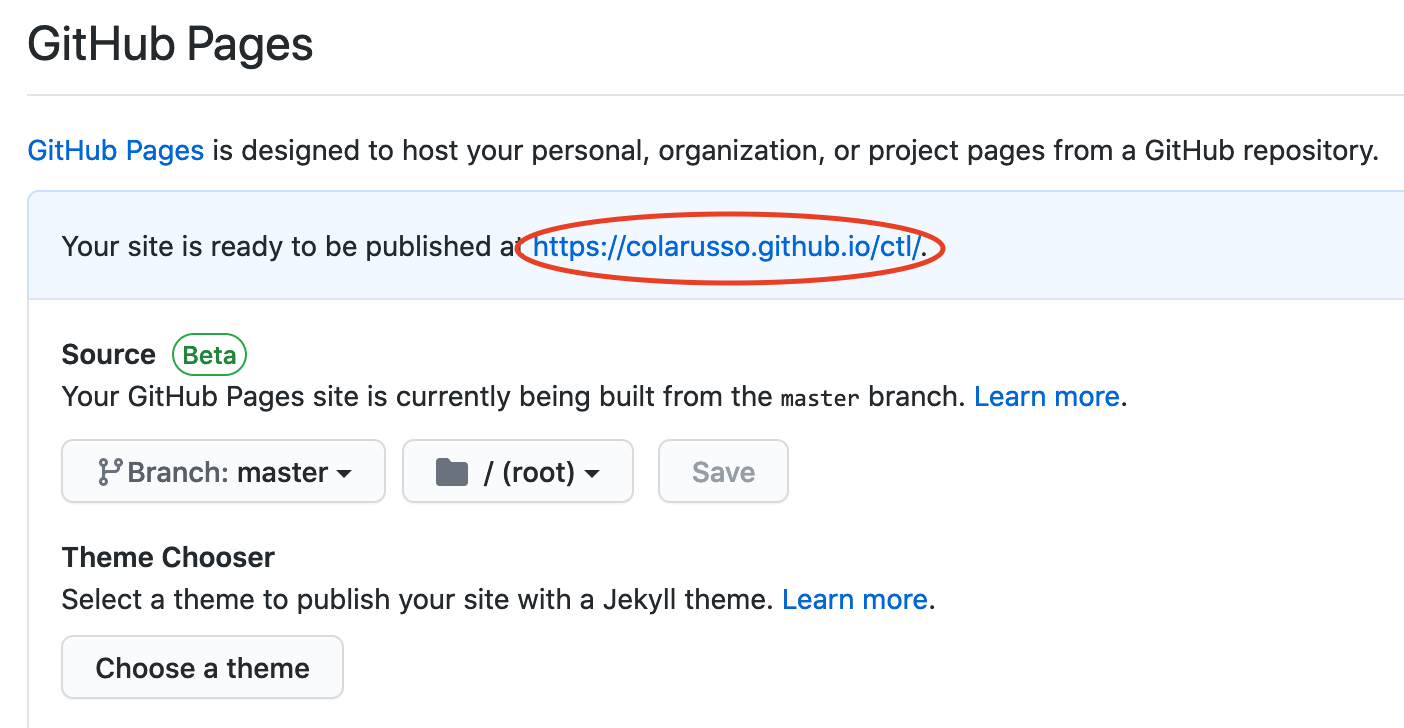Open Learn more link about Source branch
The height and width of the screenshot is (728, 1404).
pyautogui.click(x=1047, y=397)
